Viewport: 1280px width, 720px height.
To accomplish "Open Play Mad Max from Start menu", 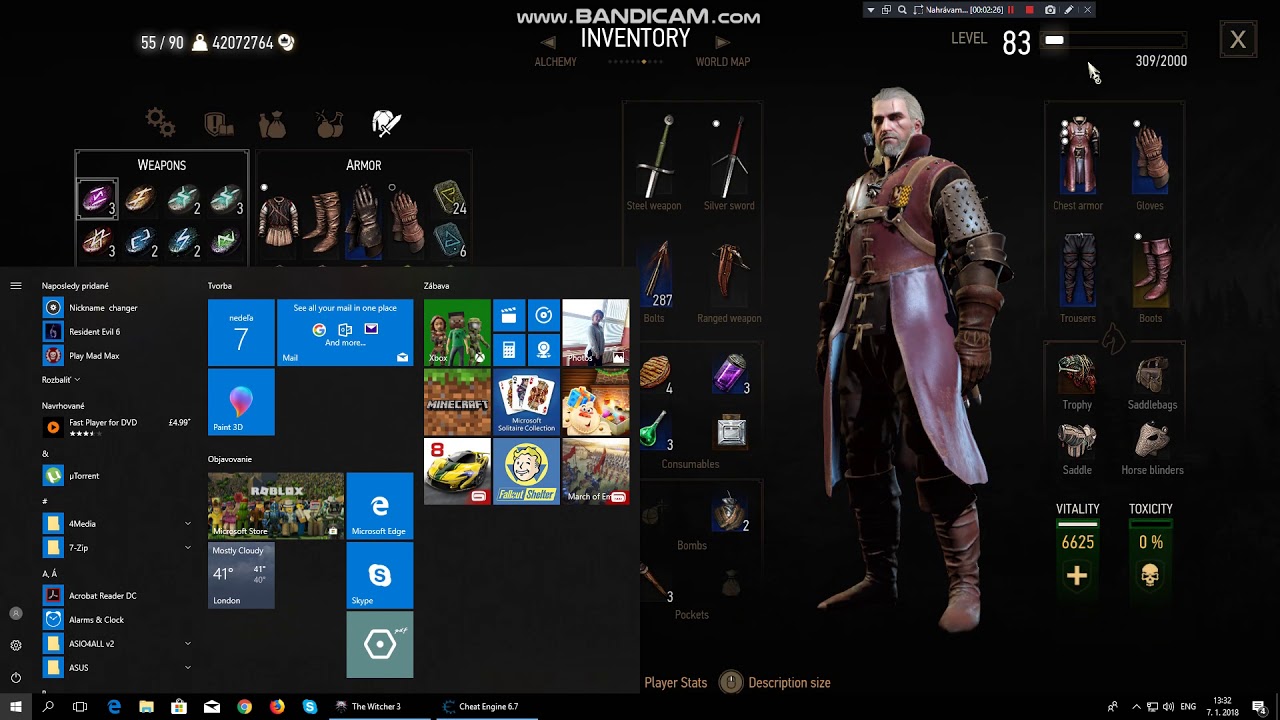I will [x=117, y=355].
